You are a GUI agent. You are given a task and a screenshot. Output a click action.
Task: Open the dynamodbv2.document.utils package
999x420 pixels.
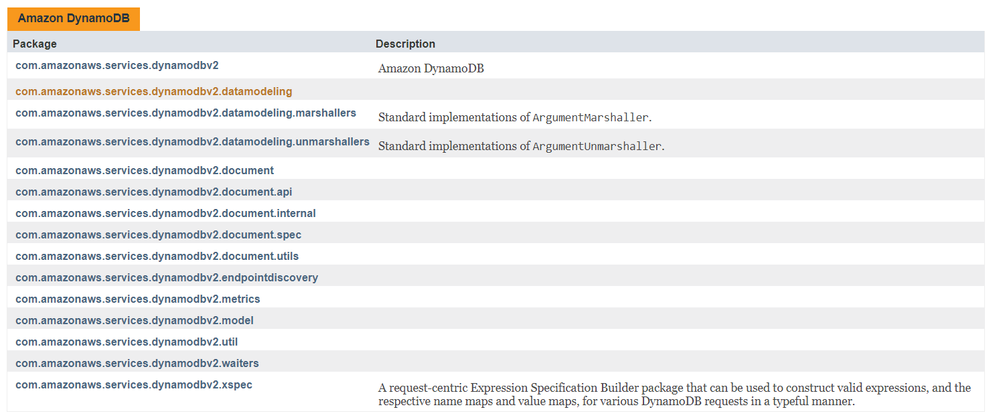click(158, 256)
